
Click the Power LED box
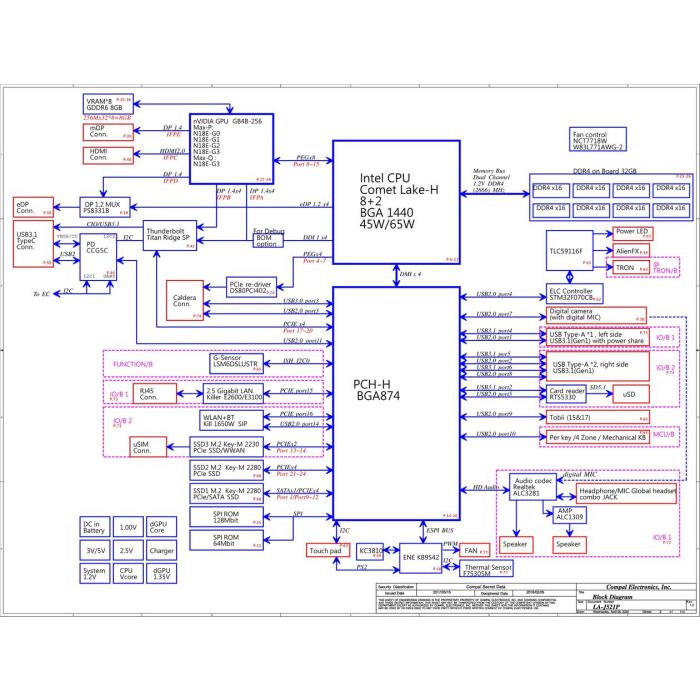tap(633, 233)
